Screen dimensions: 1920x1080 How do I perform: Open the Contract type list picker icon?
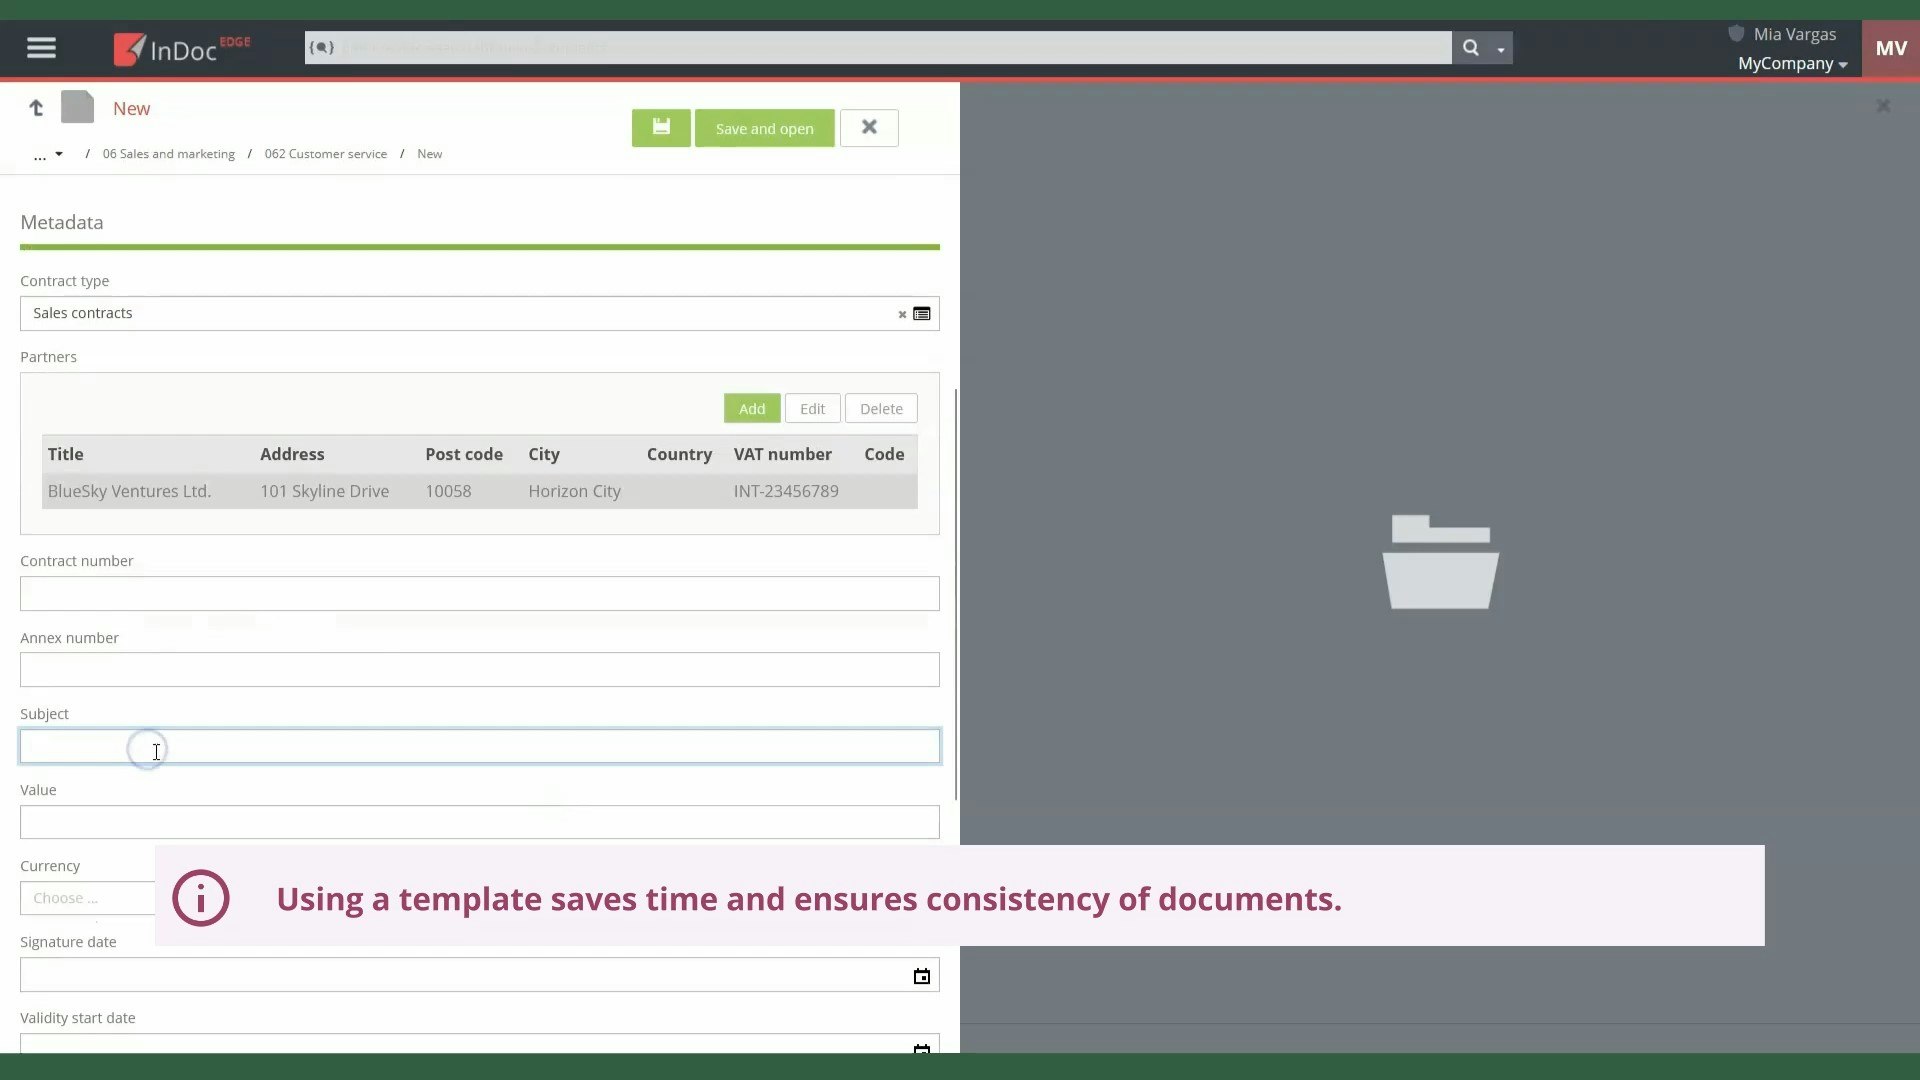[922, 313]
